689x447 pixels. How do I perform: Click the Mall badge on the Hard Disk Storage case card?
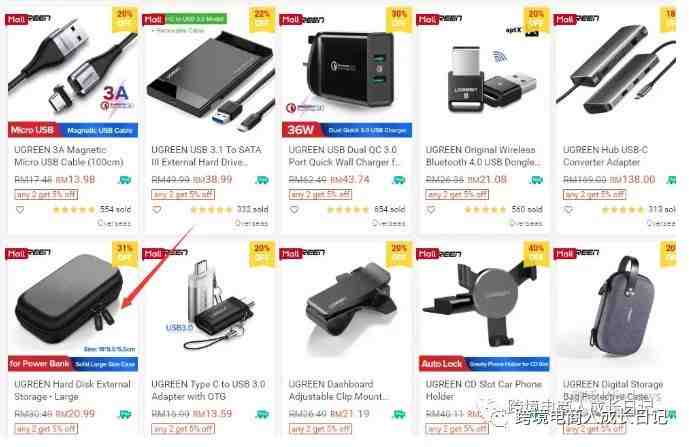coord(16,254)
